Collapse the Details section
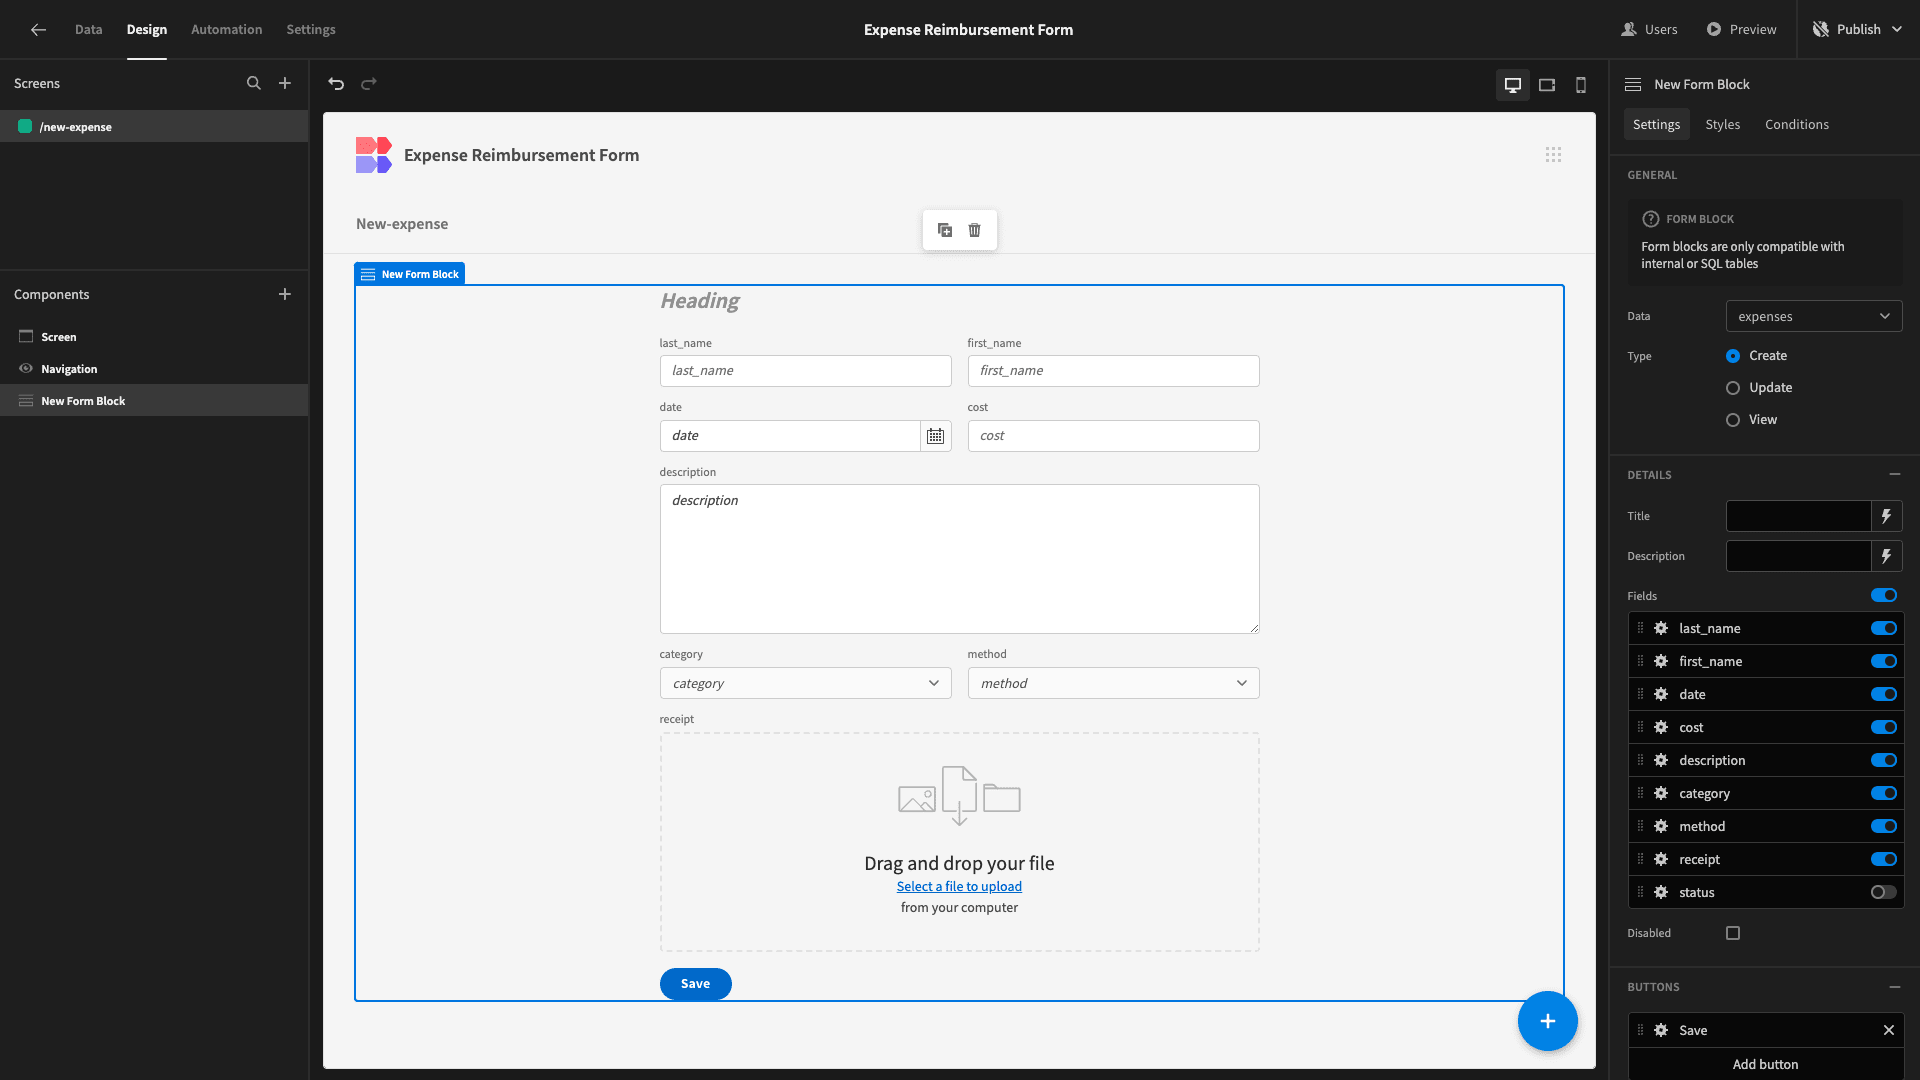Viewport: 1920px width, 1080px height. pyautogui.click(x=1895, y=474)
